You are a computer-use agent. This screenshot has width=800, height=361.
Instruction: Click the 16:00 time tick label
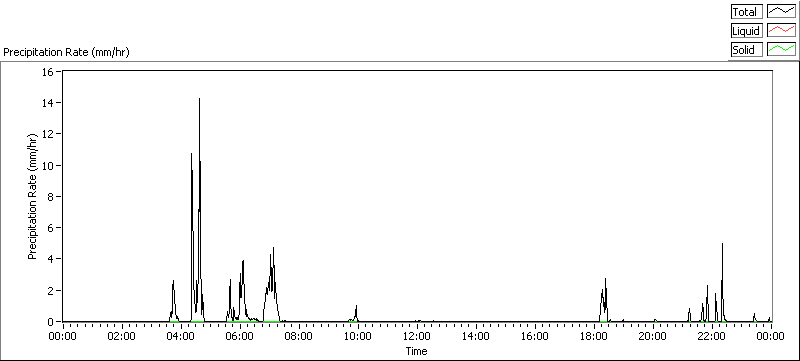(535, 336)
